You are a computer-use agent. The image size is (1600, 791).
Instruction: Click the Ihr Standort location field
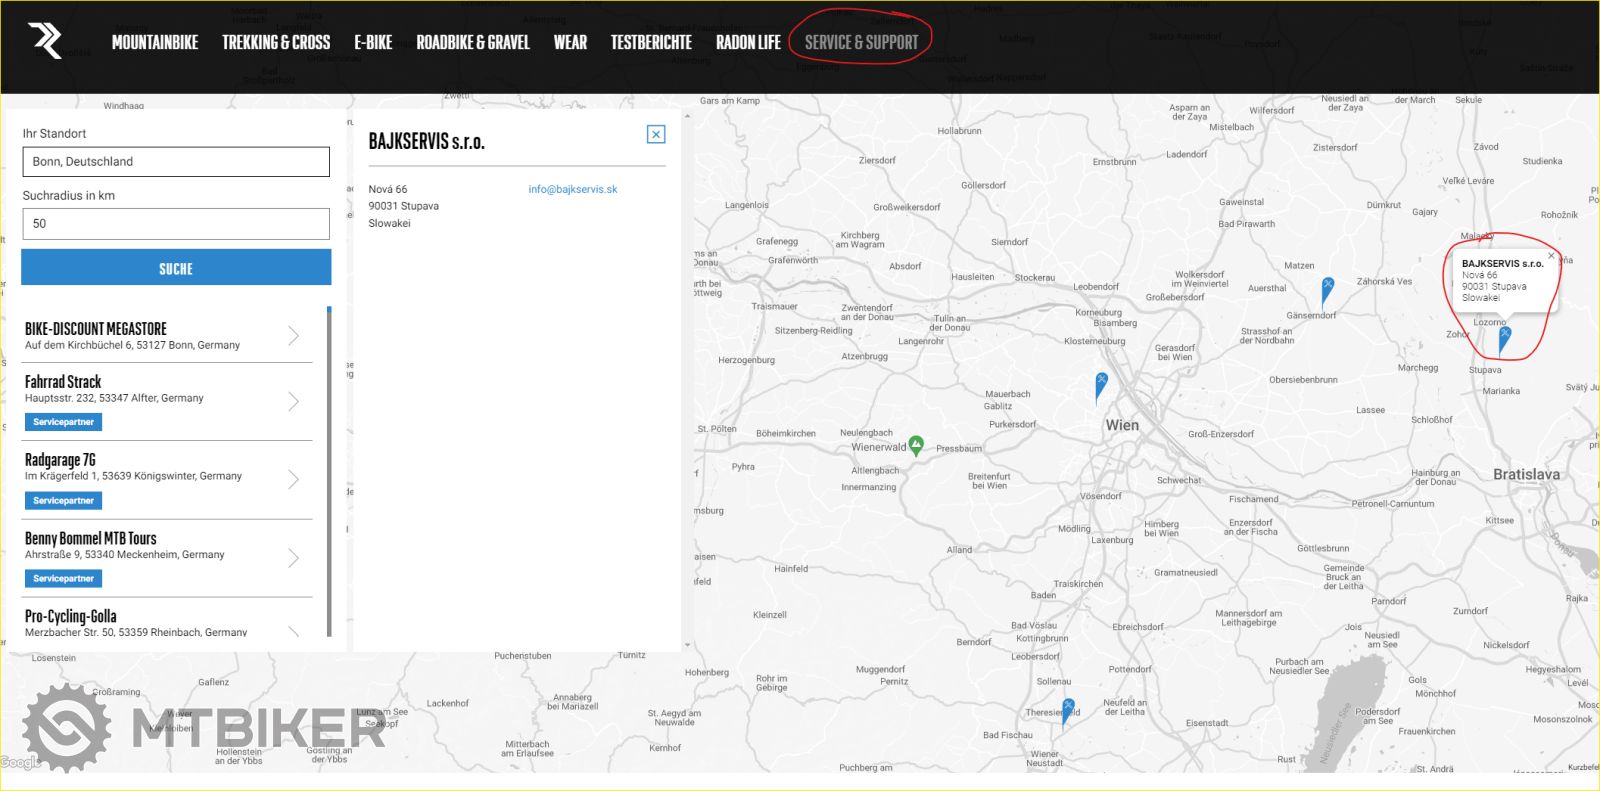[176, 162]
